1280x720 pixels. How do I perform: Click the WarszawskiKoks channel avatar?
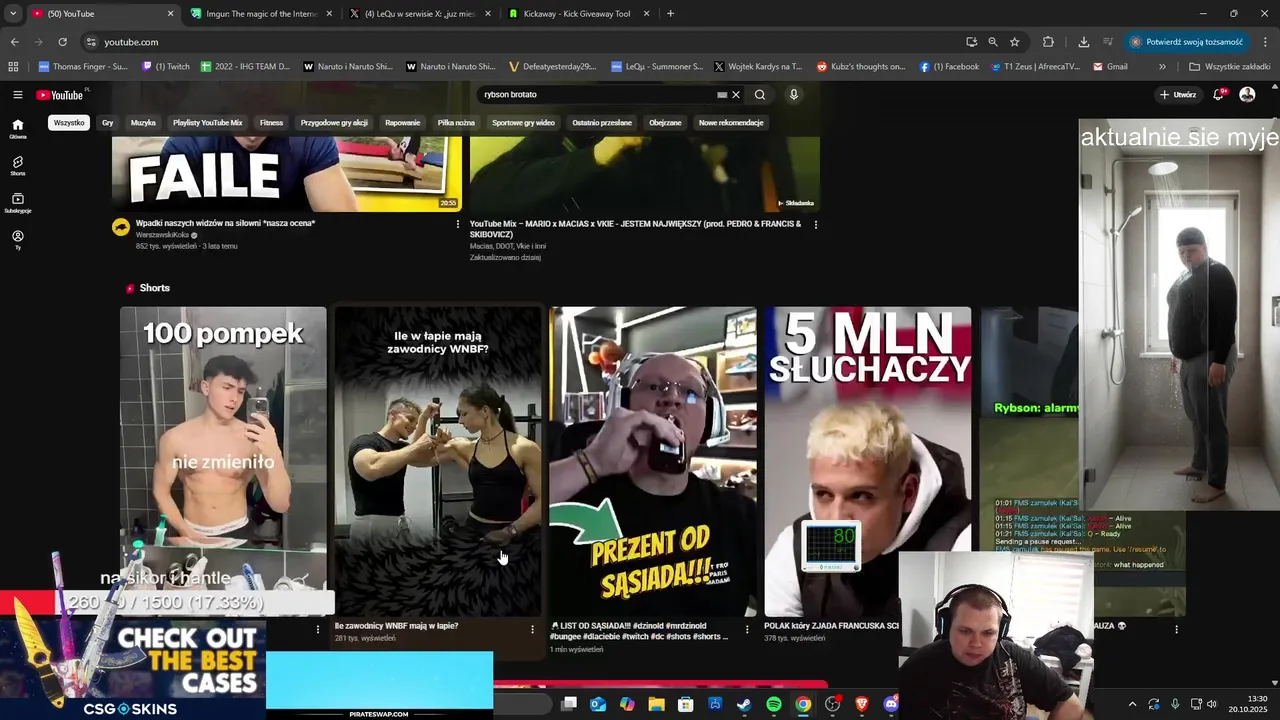[121, 227]
